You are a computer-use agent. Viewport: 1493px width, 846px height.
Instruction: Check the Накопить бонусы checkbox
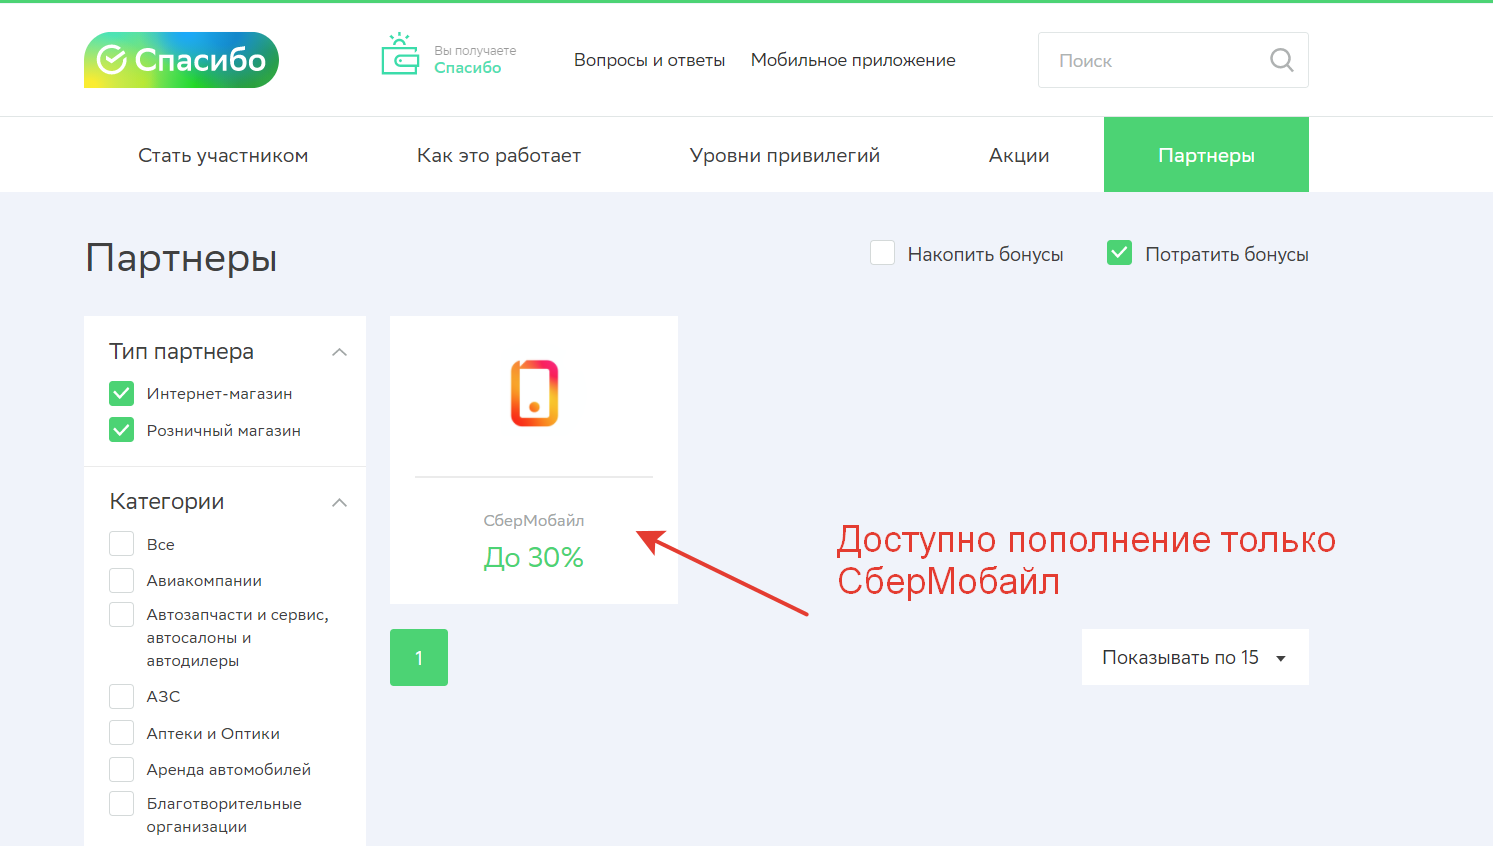[x=882, y=253]
